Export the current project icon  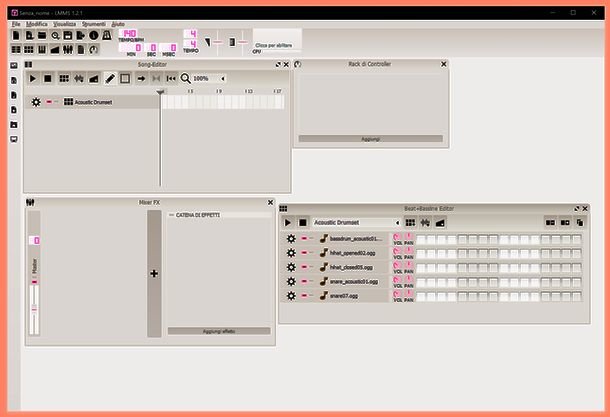[81, 35]
